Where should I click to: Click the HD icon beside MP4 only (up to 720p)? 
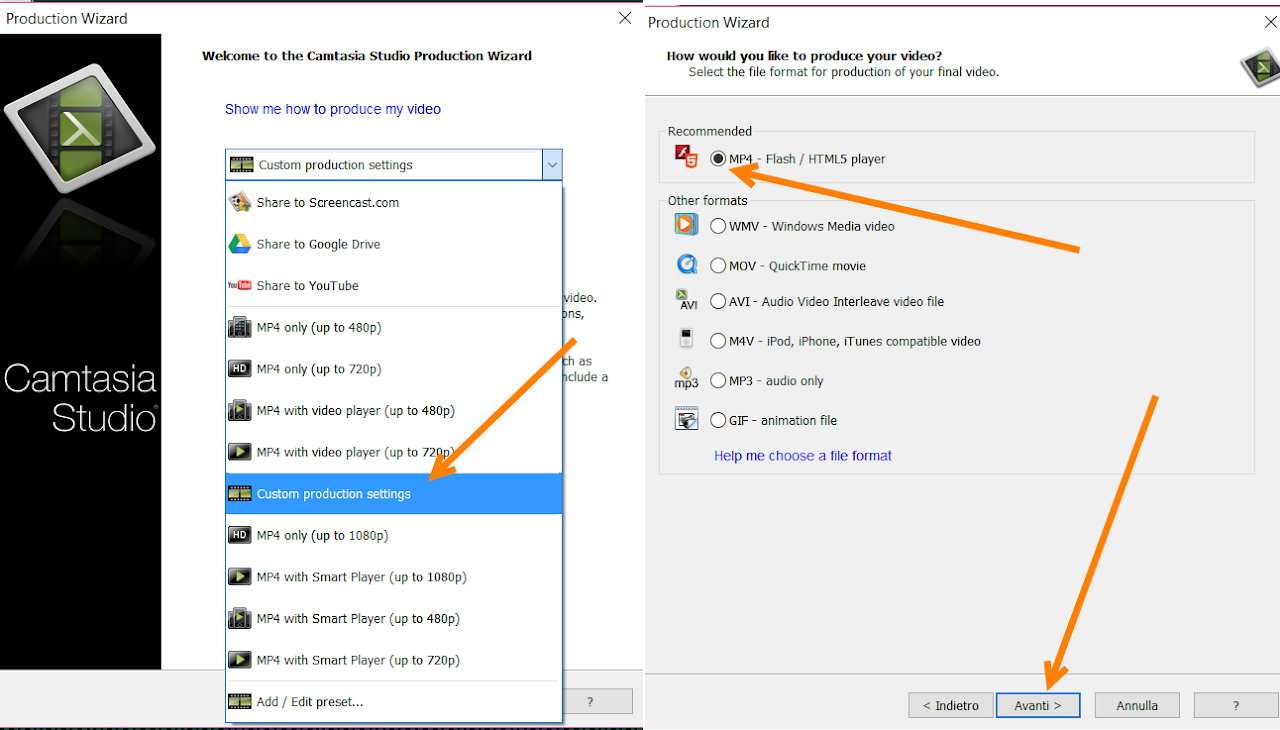pyautogui.click(x=240, y=369)
